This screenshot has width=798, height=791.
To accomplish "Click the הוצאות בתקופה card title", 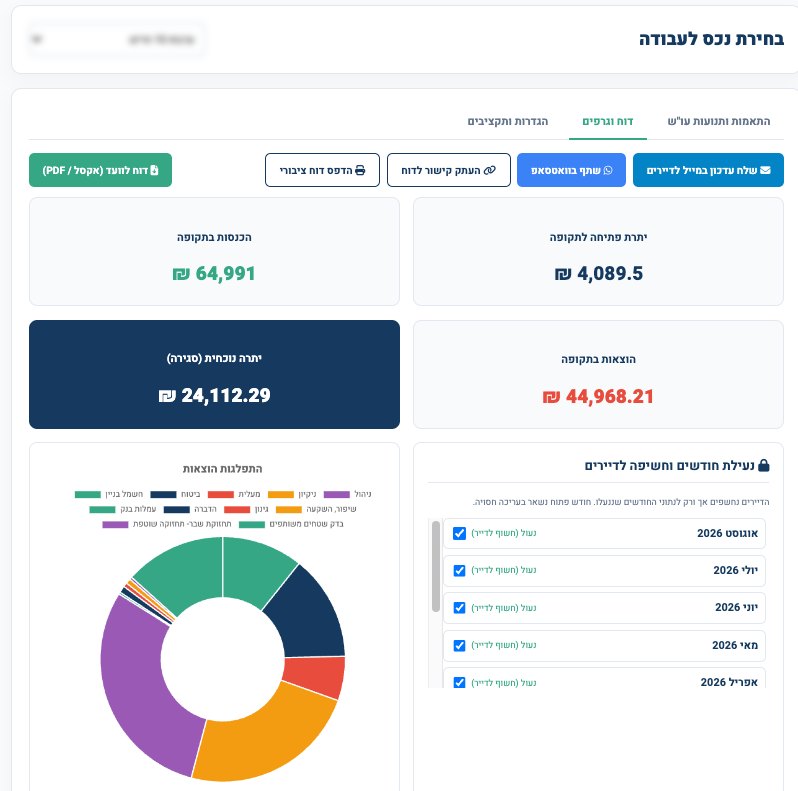I will [598, 359].
